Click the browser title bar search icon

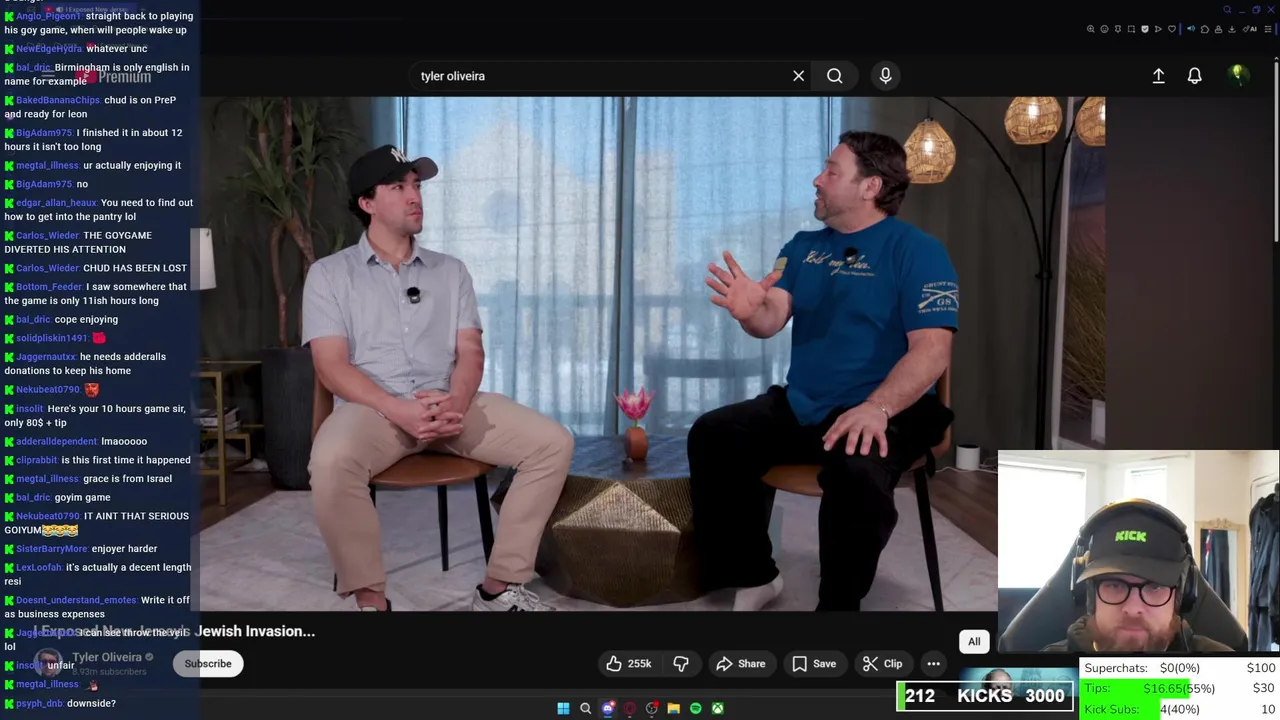(x=1227, y=10)
